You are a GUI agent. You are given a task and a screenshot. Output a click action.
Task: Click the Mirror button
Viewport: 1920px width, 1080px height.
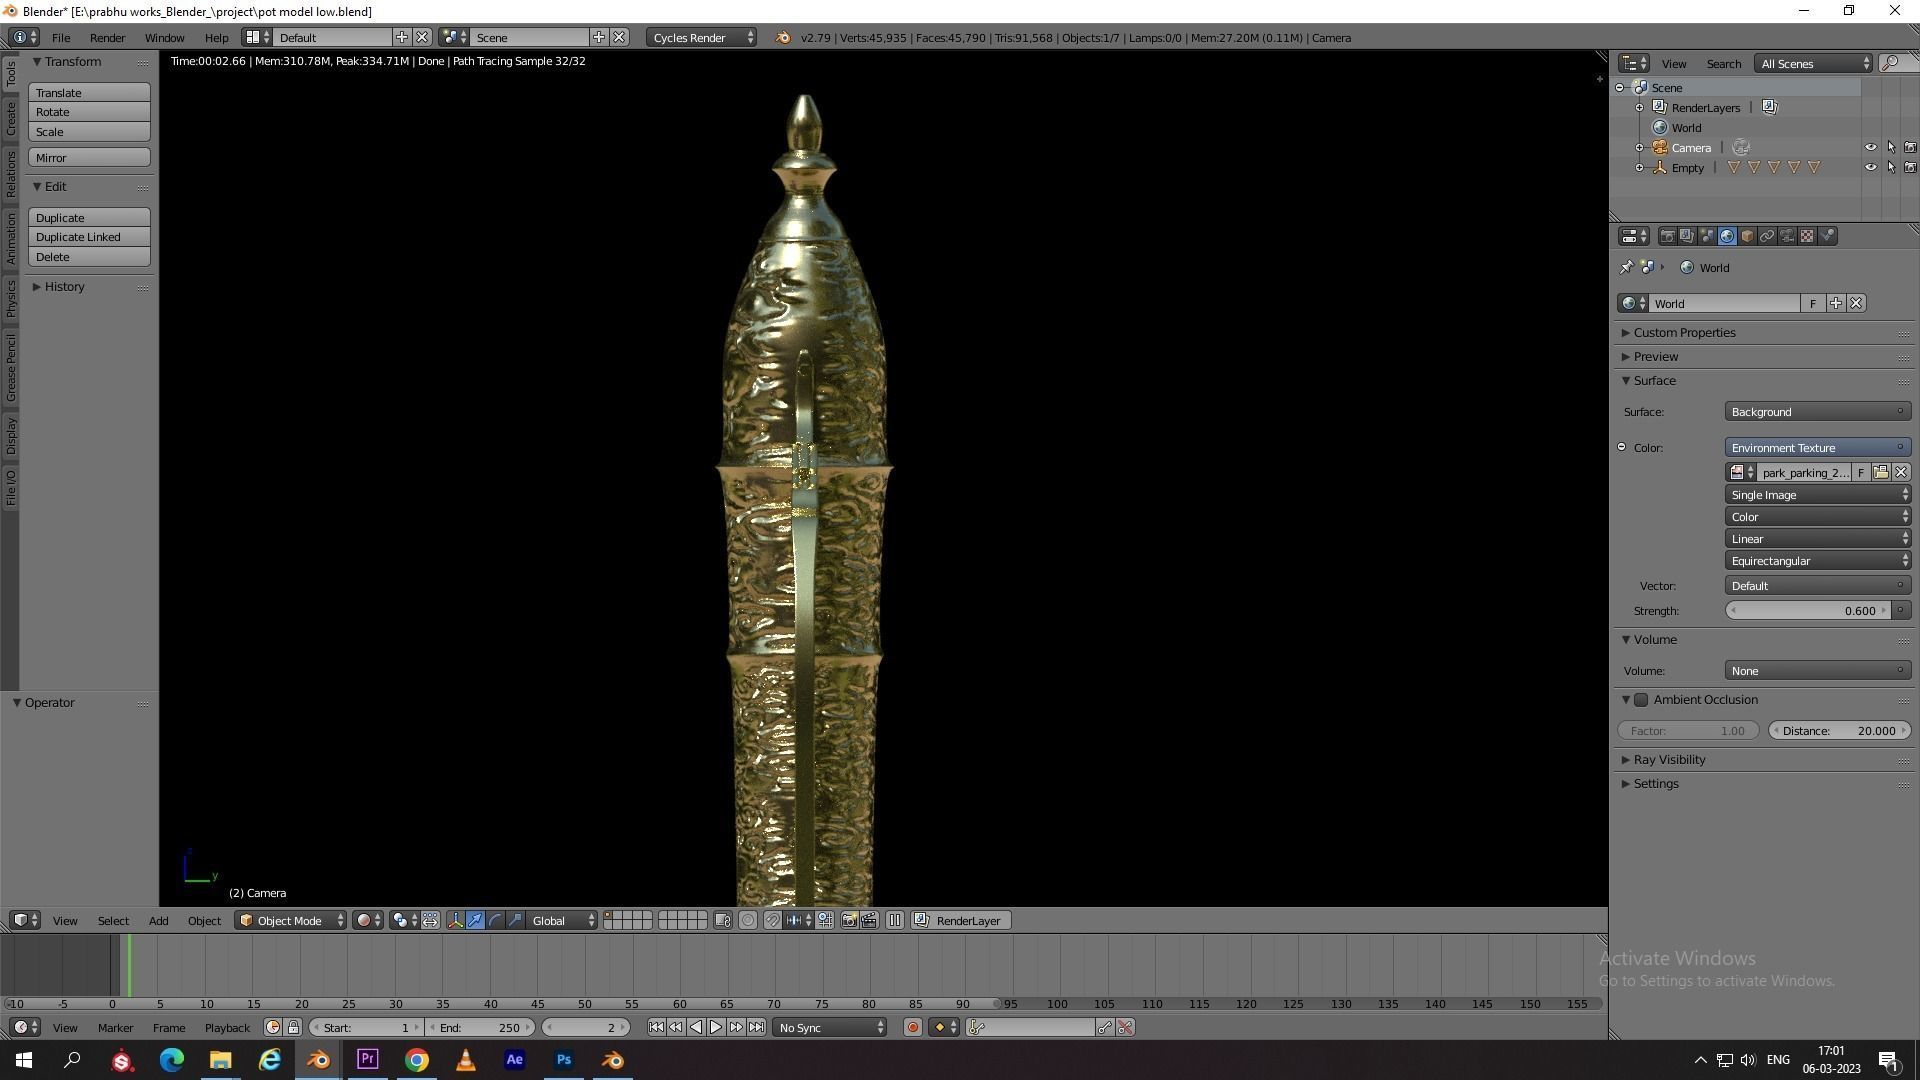pyautogui.click(x=89, y=158)
